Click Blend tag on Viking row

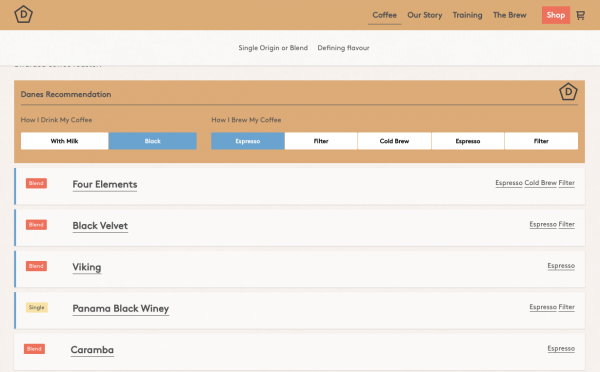click(36, 266)
